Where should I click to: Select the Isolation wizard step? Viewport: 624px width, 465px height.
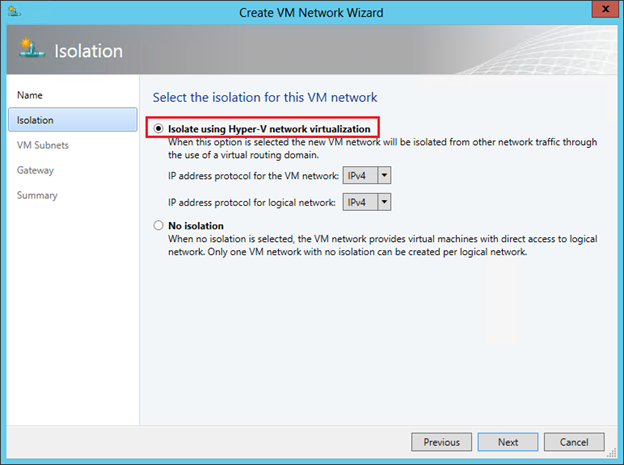tap(73, 120)
